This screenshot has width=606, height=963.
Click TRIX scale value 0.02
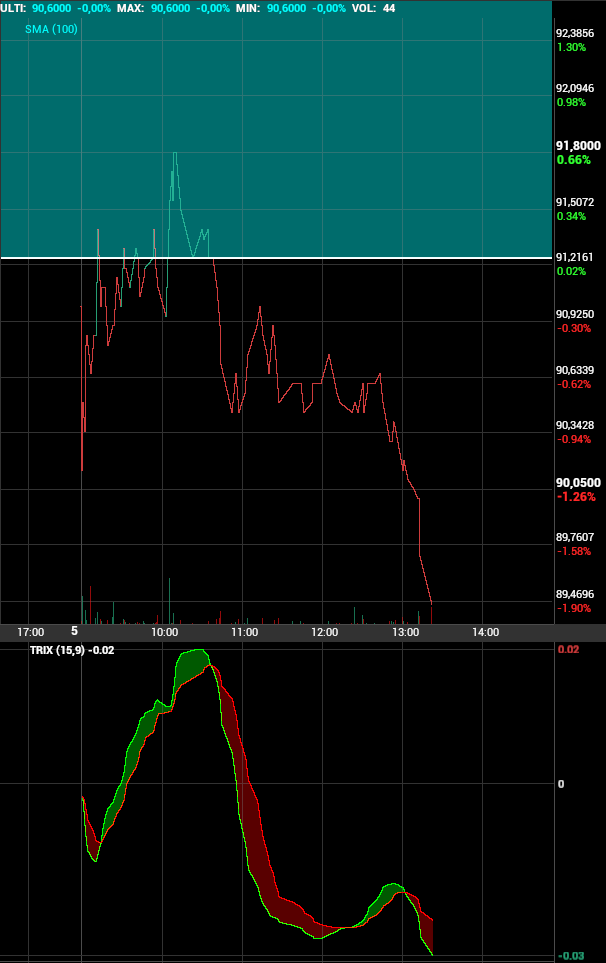tap(568, 649)
